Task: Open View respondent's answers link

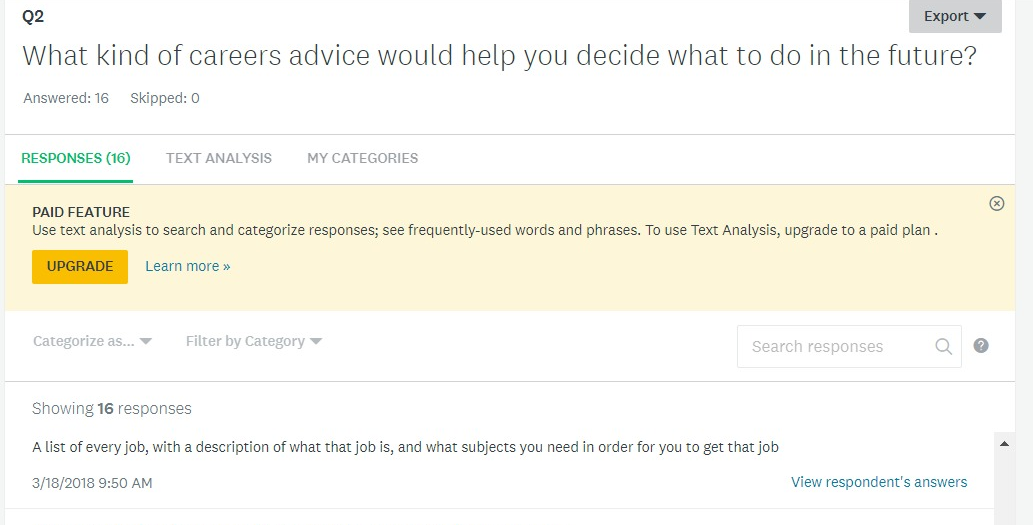Action: coord(879,482)
